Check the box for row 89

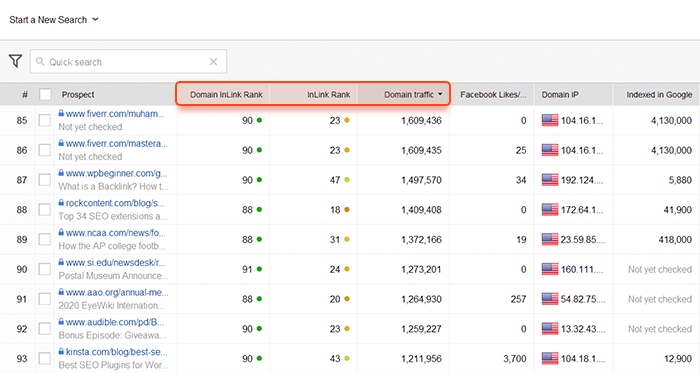pyautogui.click(x=45, y=240)
